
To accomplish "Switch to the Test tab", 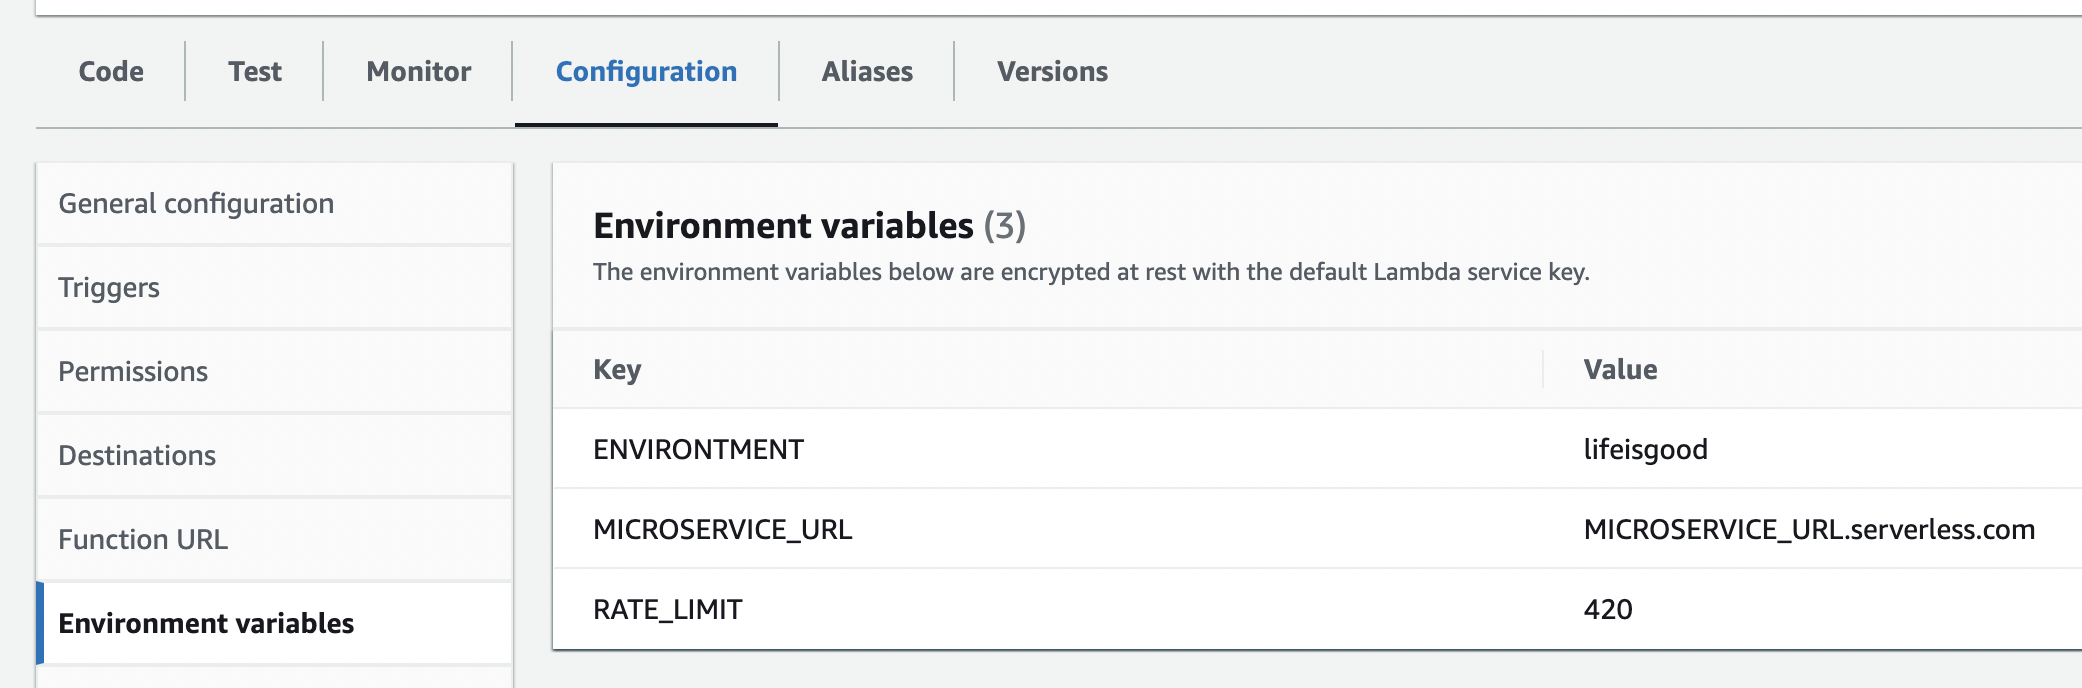I will (x=255, y=72).
